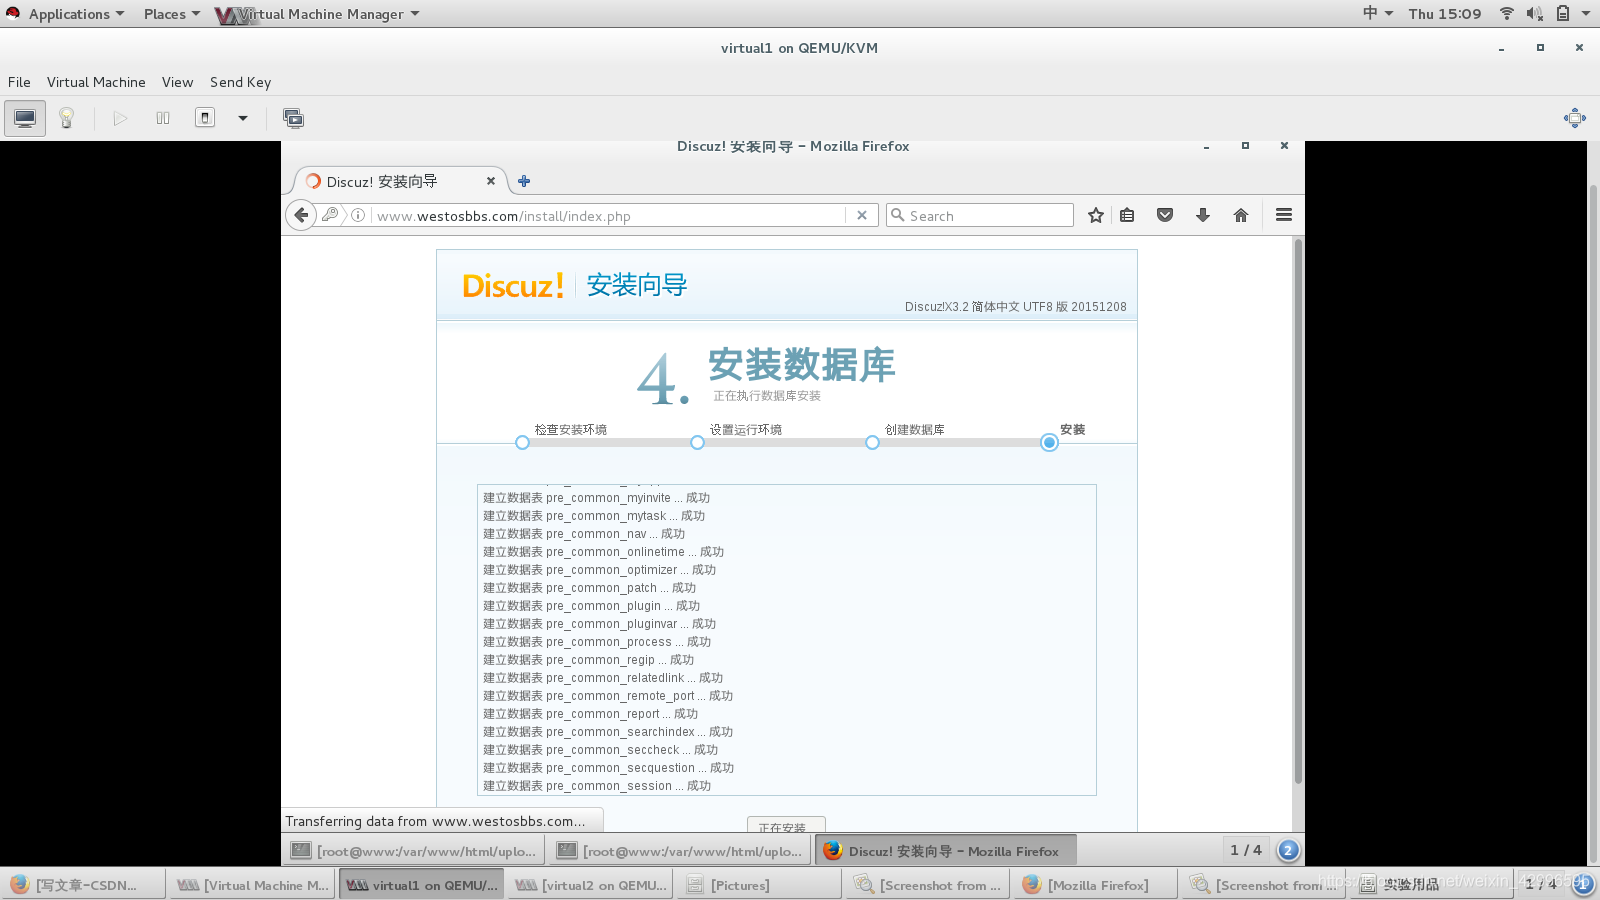Open the Virtual Machine menu
1600x900 pixels.
(96, 82)
